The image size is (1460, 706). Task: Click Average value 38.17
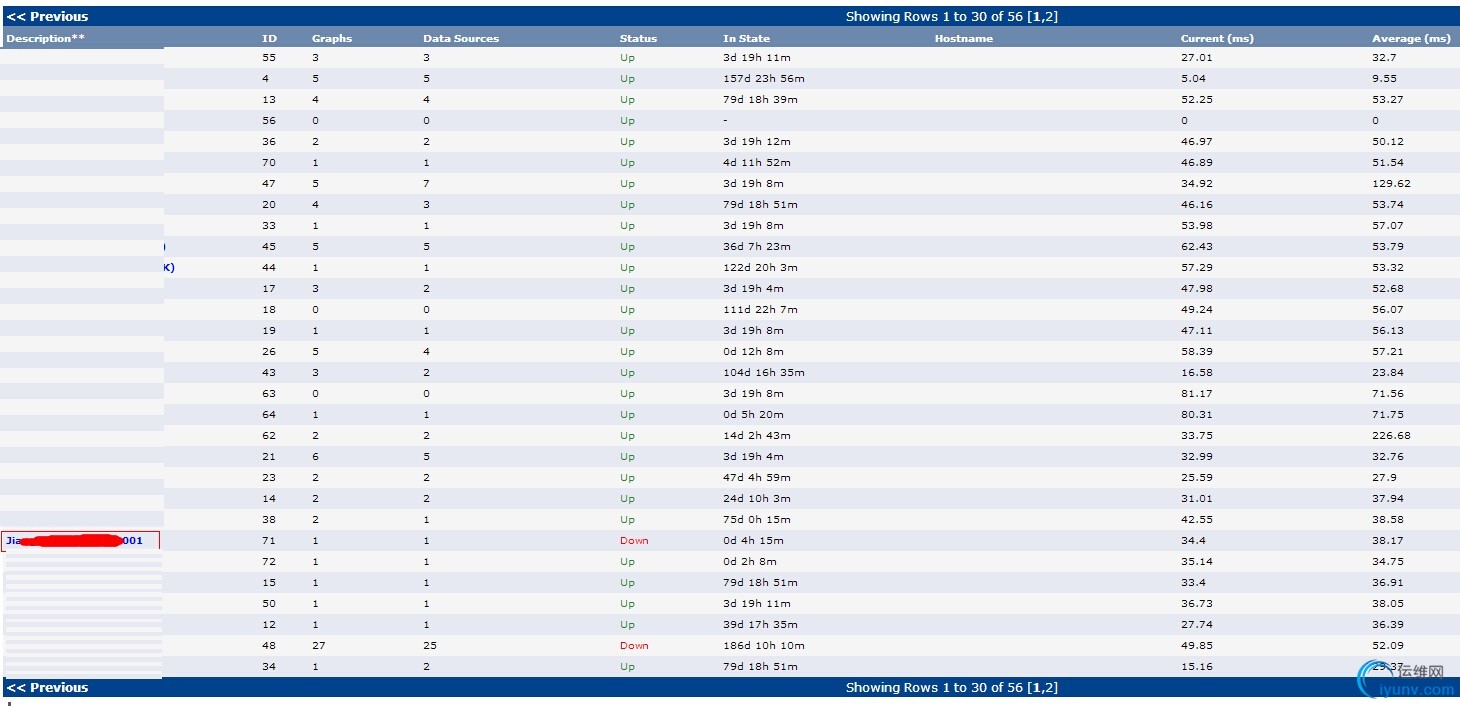[x=1388, y=540]
